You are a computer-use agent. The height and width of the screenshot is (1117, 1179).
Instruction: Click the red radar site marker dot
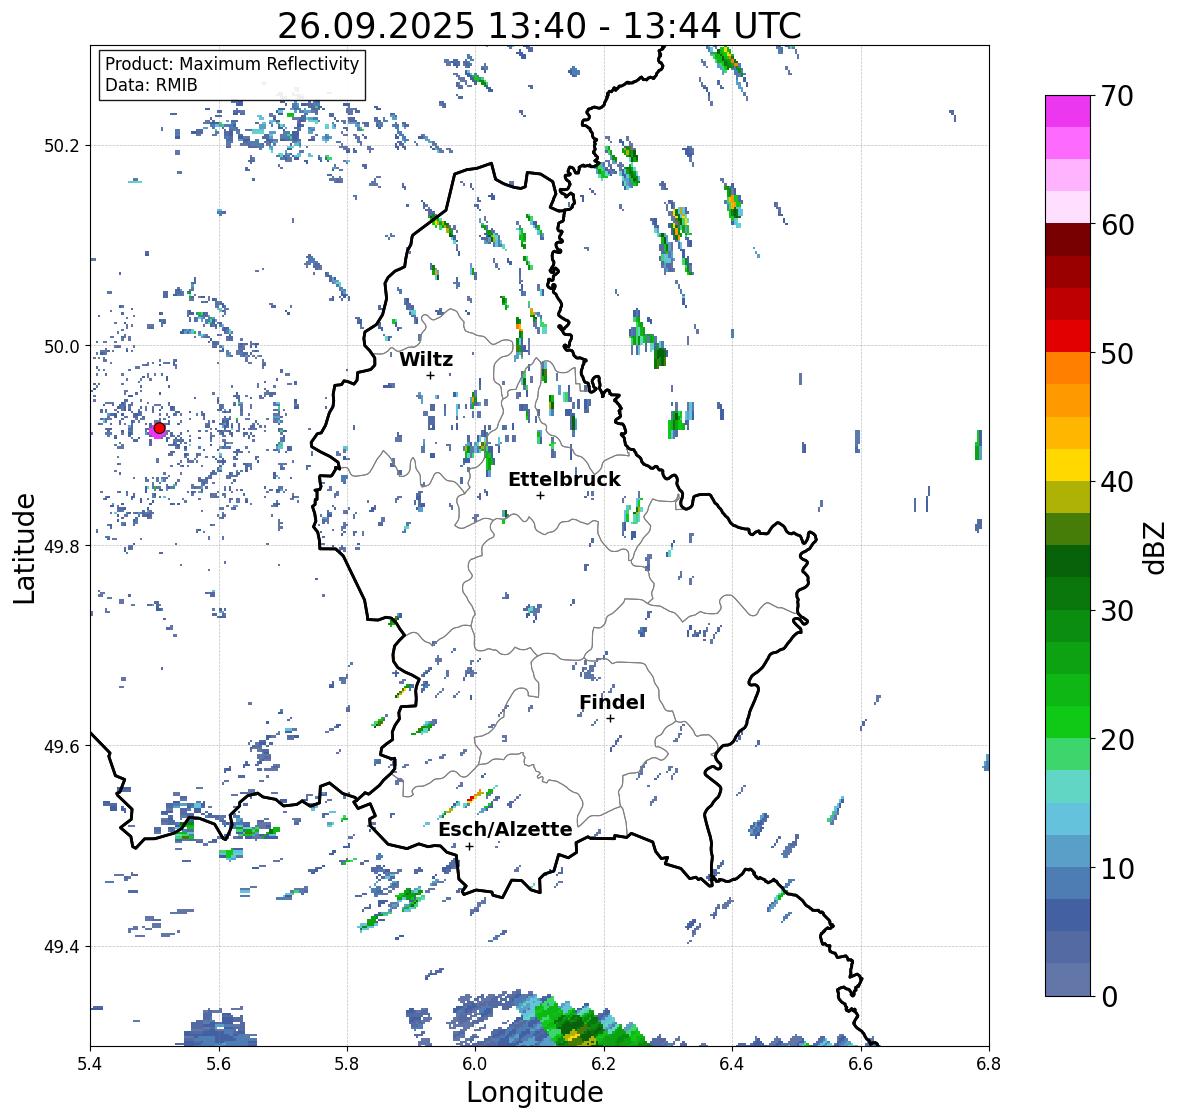click(159, 428)
